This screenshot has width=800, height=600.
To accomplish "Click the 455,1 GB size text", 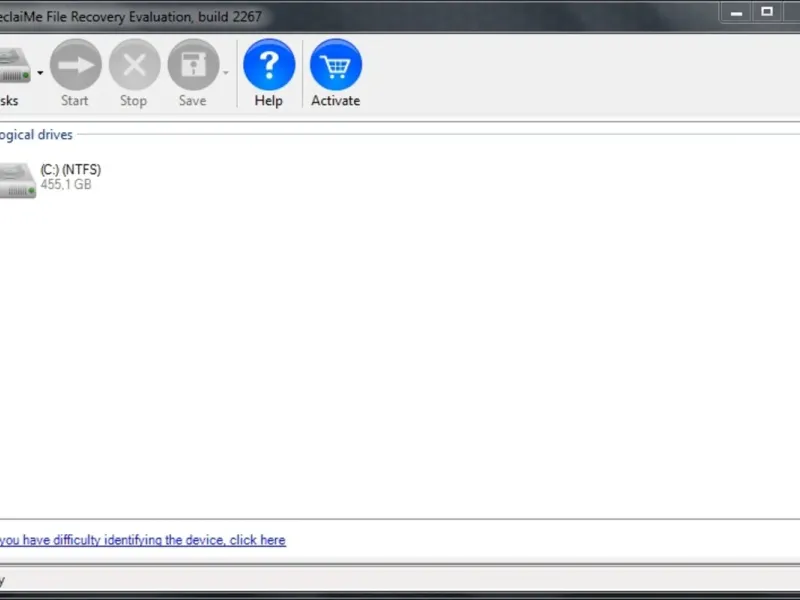I will click(66, 184).
